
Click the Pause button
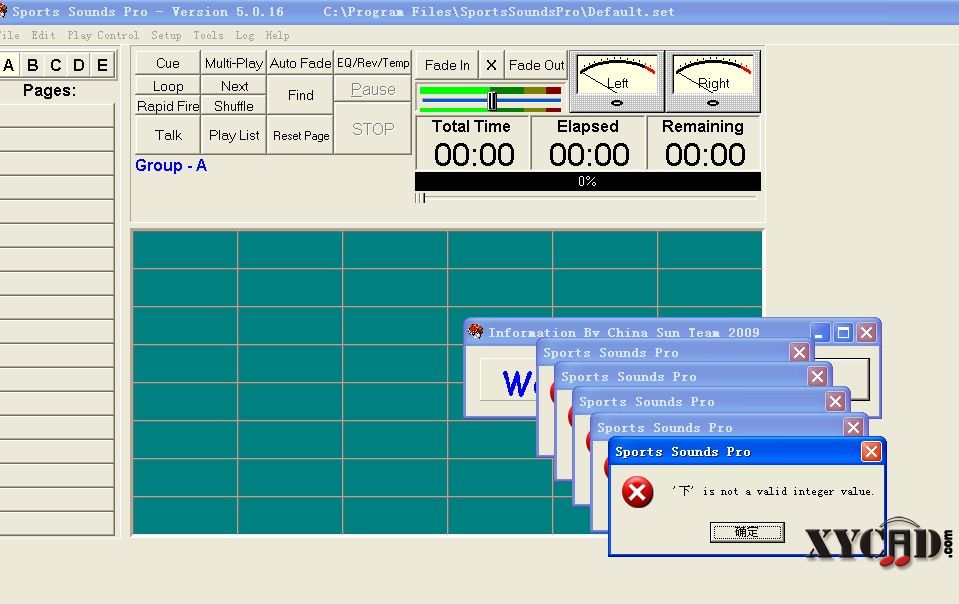point(373,89)
